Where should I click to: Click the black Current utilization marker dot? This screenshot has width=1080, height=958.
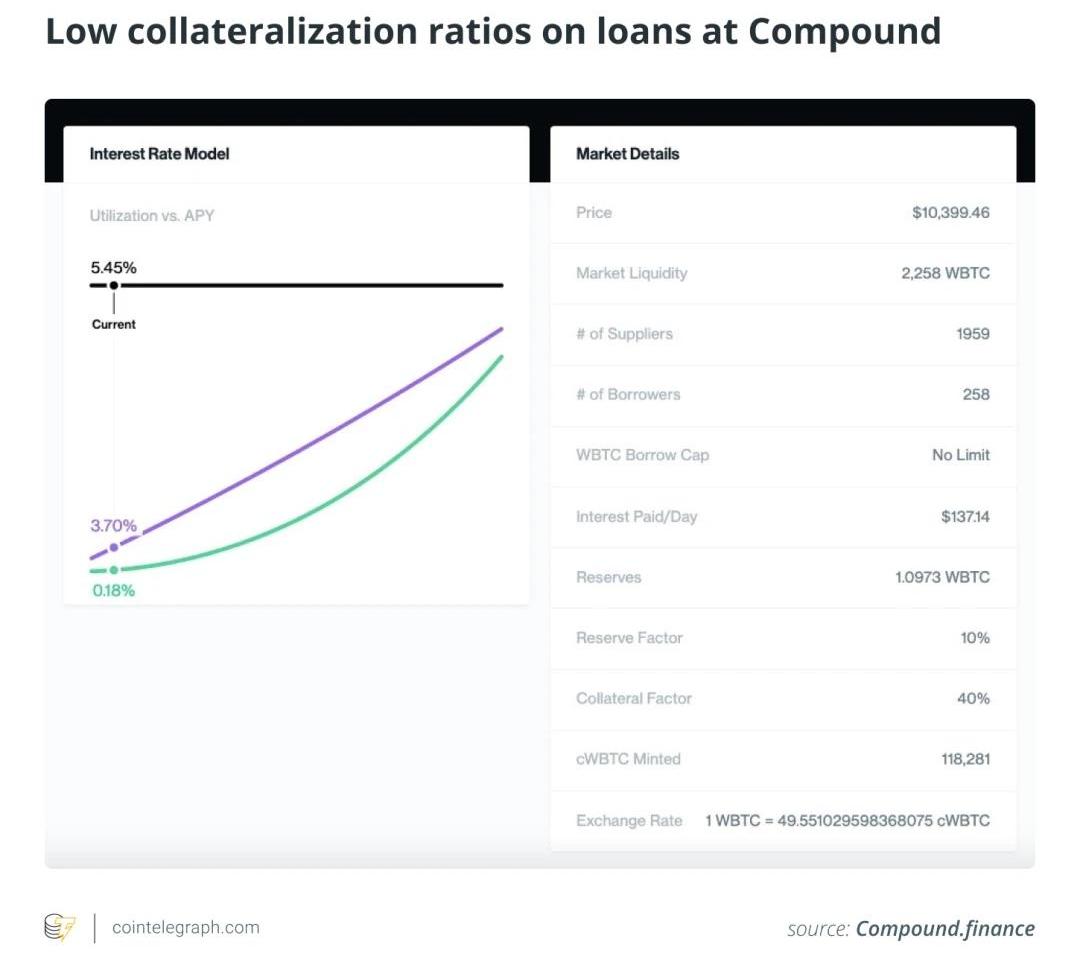[x=114, y=285]
